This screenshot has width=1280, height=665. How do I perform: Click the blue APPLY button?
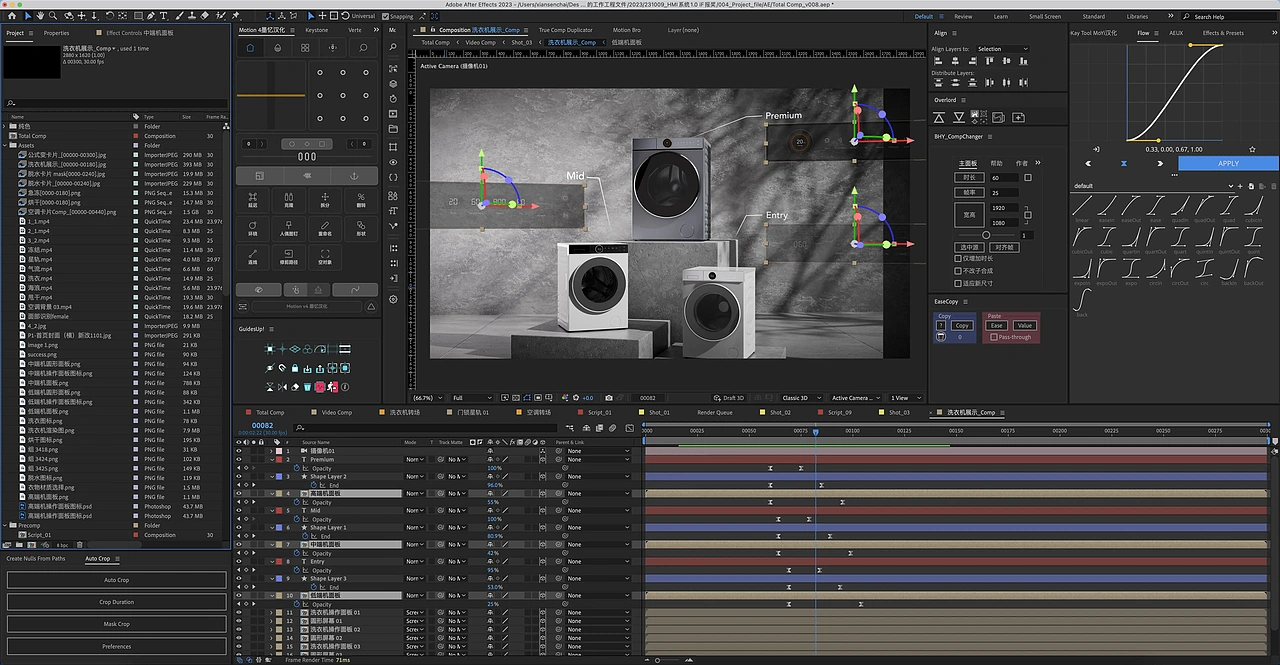click(x=1227, y=163)
